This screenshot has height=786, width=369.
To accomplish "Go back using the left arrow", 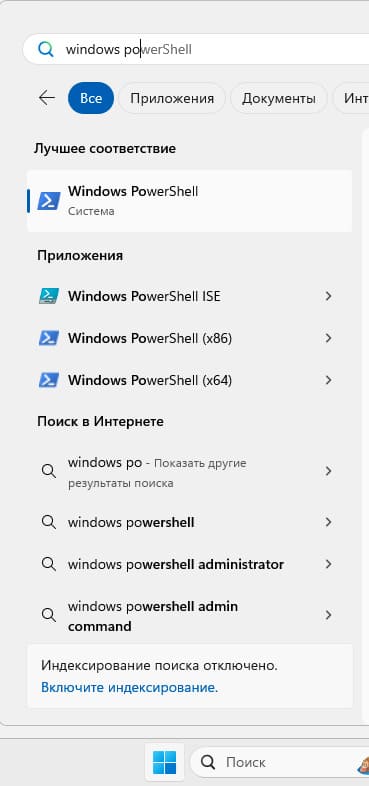I will pyautogui.click(x=47, y=98).
